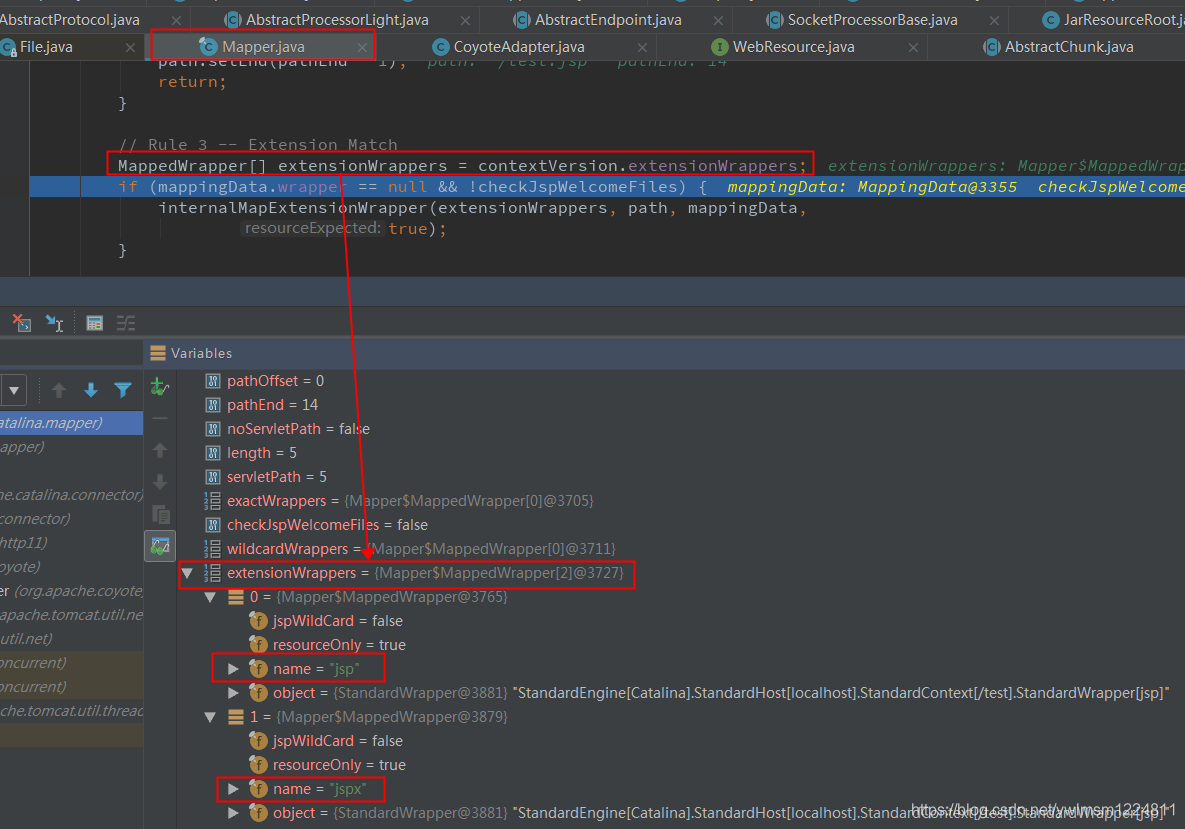Click the frames filter funnel icon
The height and width of the screenshot is (829, 1185).
(x=122, y=390)
